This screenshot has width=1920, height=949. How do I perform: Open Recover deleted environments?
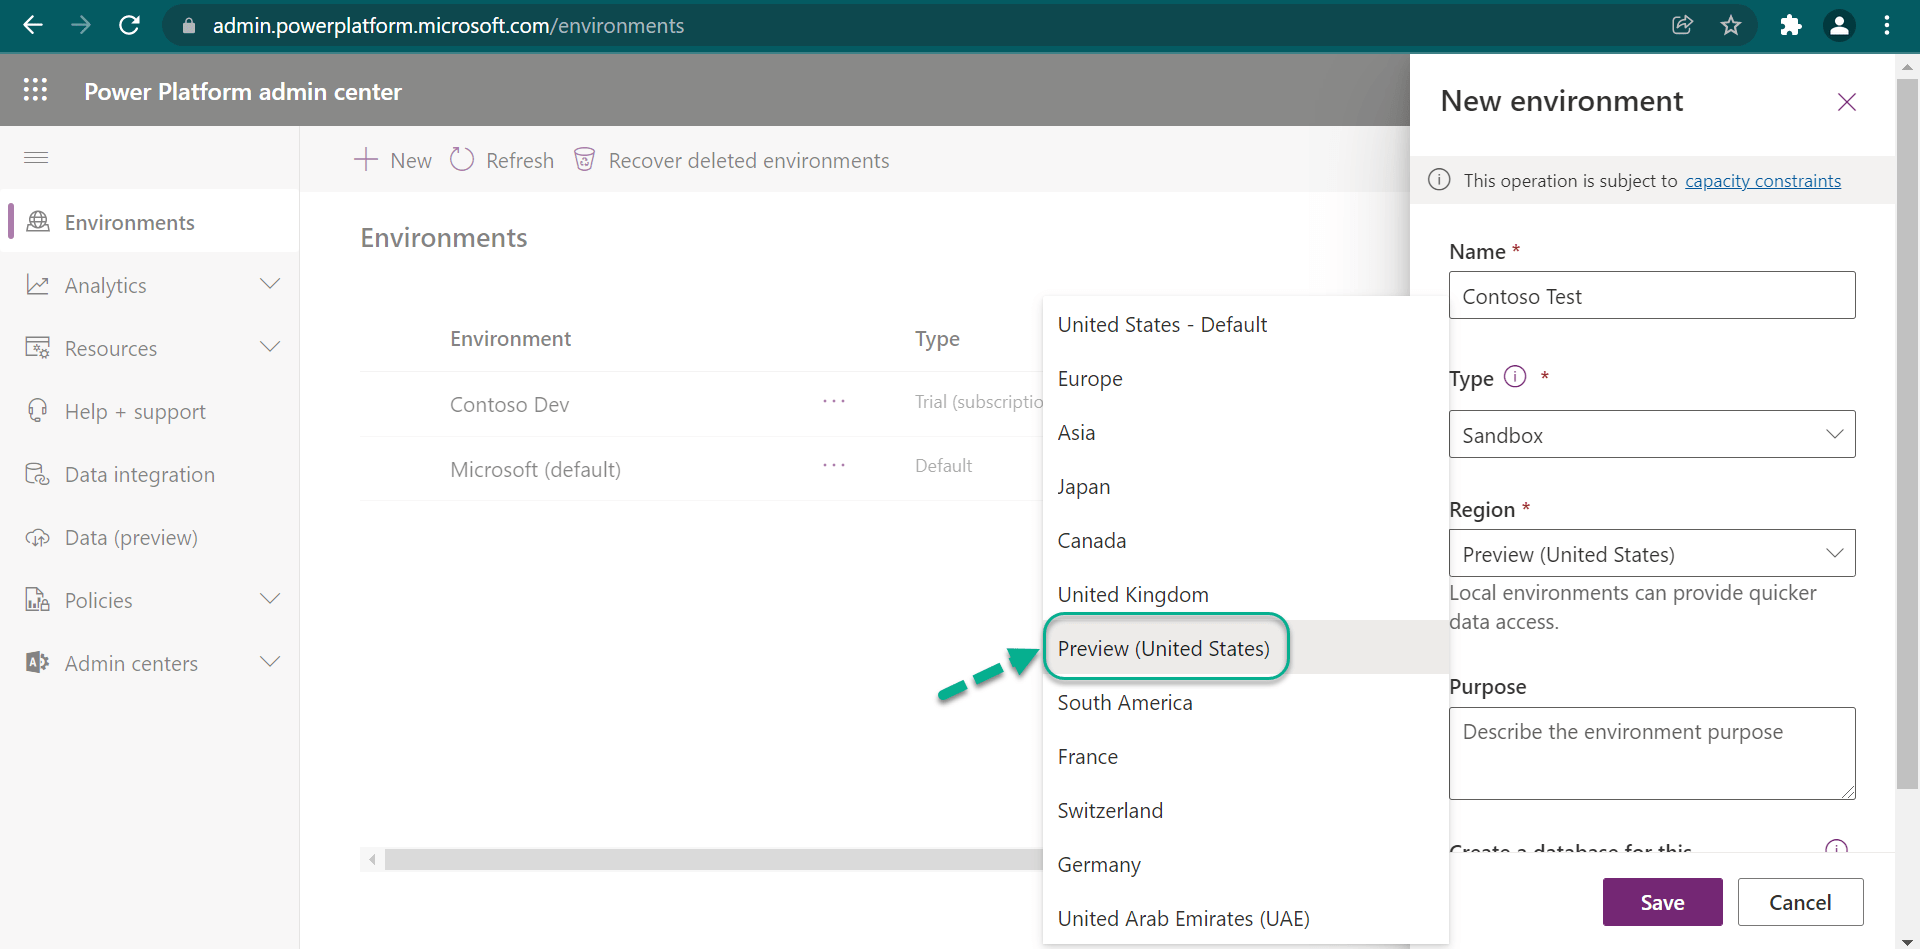[731, 160]
